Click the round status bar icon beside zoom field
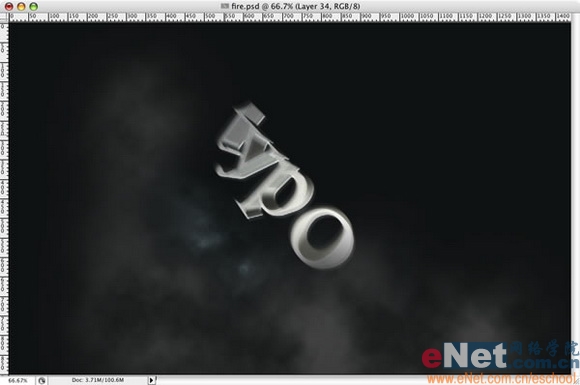 [x=42, y=380]
